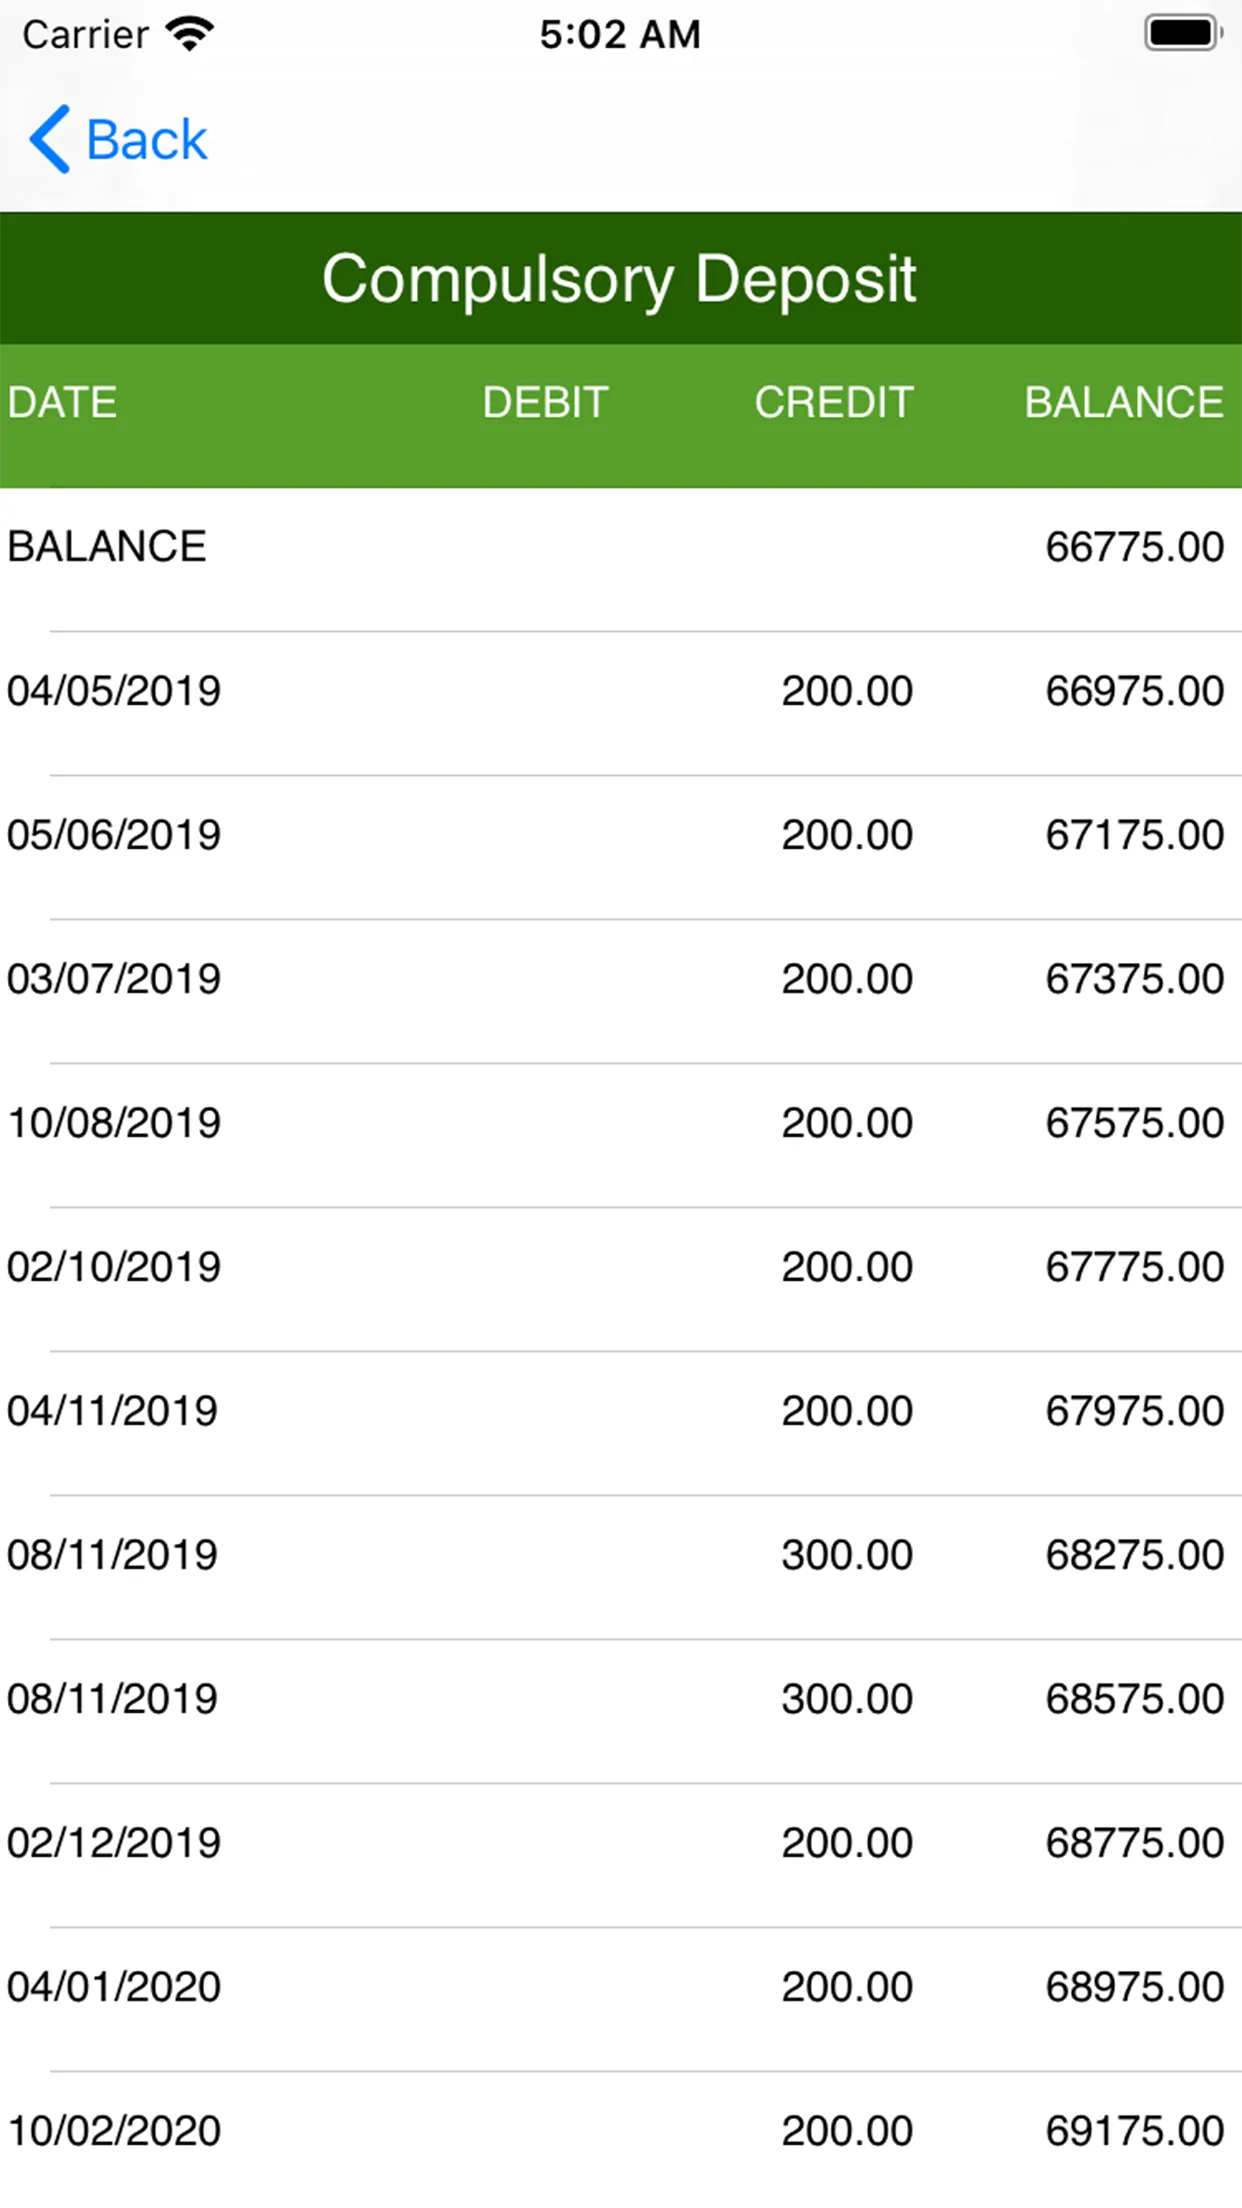Tap the DATE column header
Image resolution: width=1242 pixels, height=2208 pixels.
point(62,402)
